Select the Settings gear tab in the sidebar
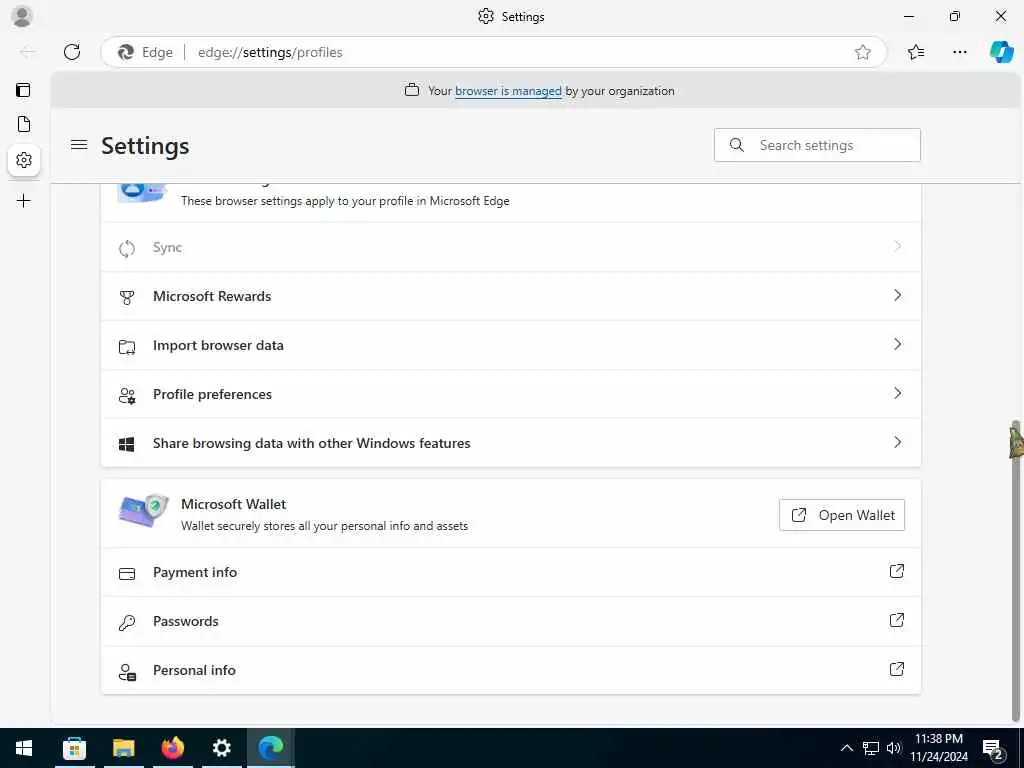 [24, 159]
